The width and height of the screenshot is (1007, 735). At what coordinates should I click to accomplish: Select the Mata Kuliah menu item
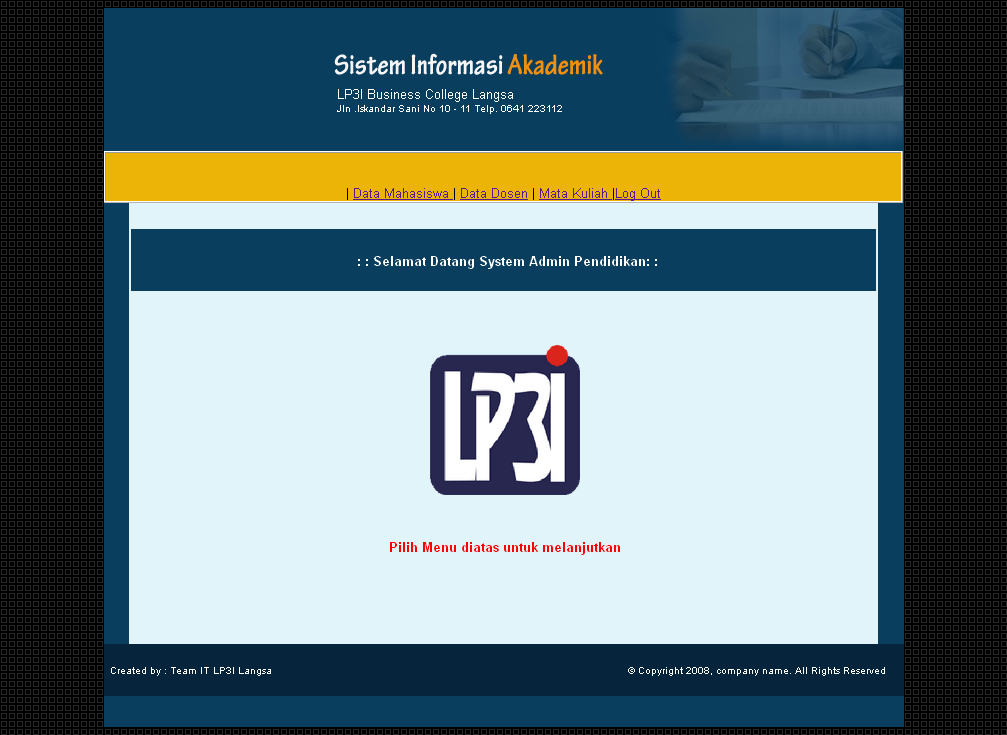point(573,193)
